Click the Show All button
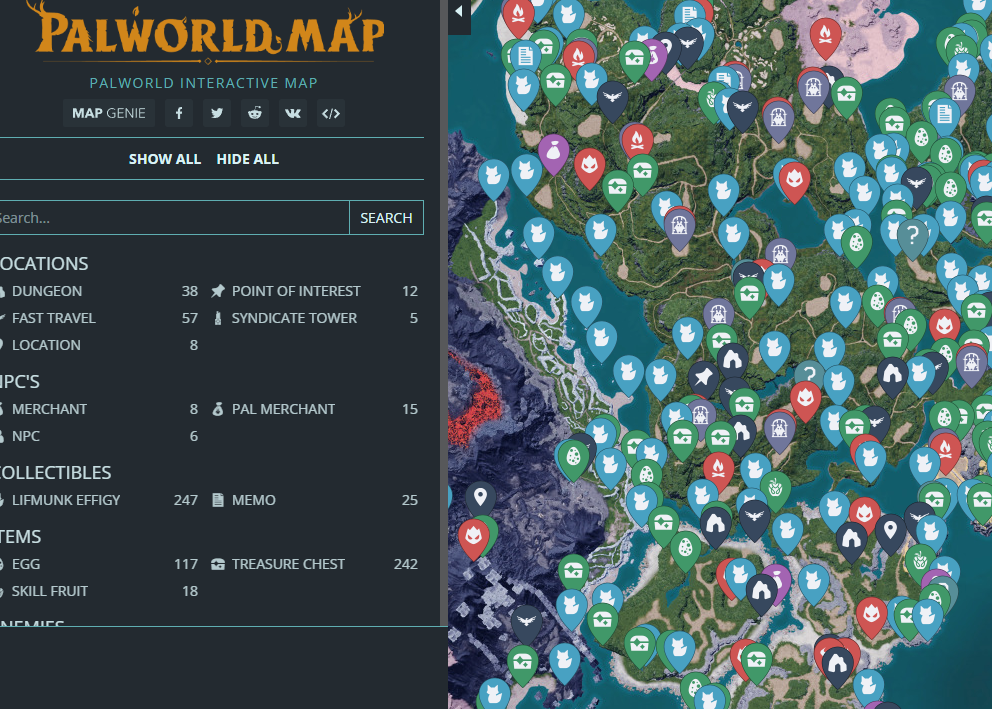Image resolution: width=992 pixels, height=709 pixels. 165,159
